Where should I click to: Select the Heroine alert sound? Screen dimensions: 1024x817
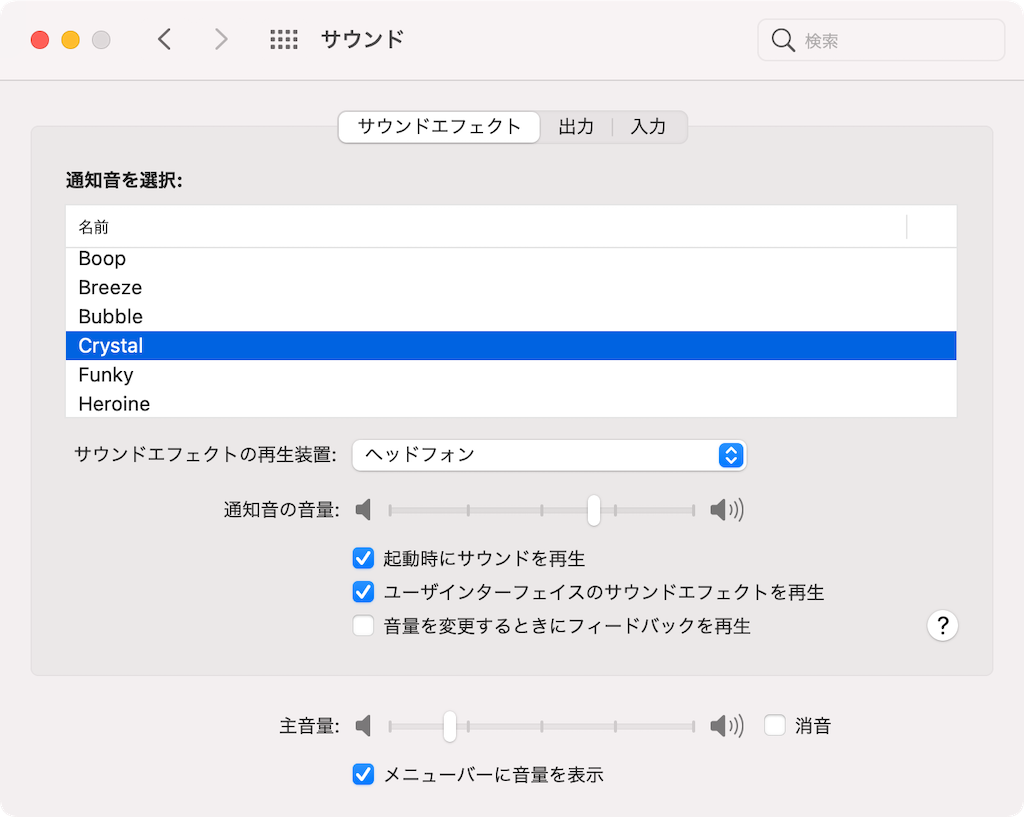click(511, 403)
